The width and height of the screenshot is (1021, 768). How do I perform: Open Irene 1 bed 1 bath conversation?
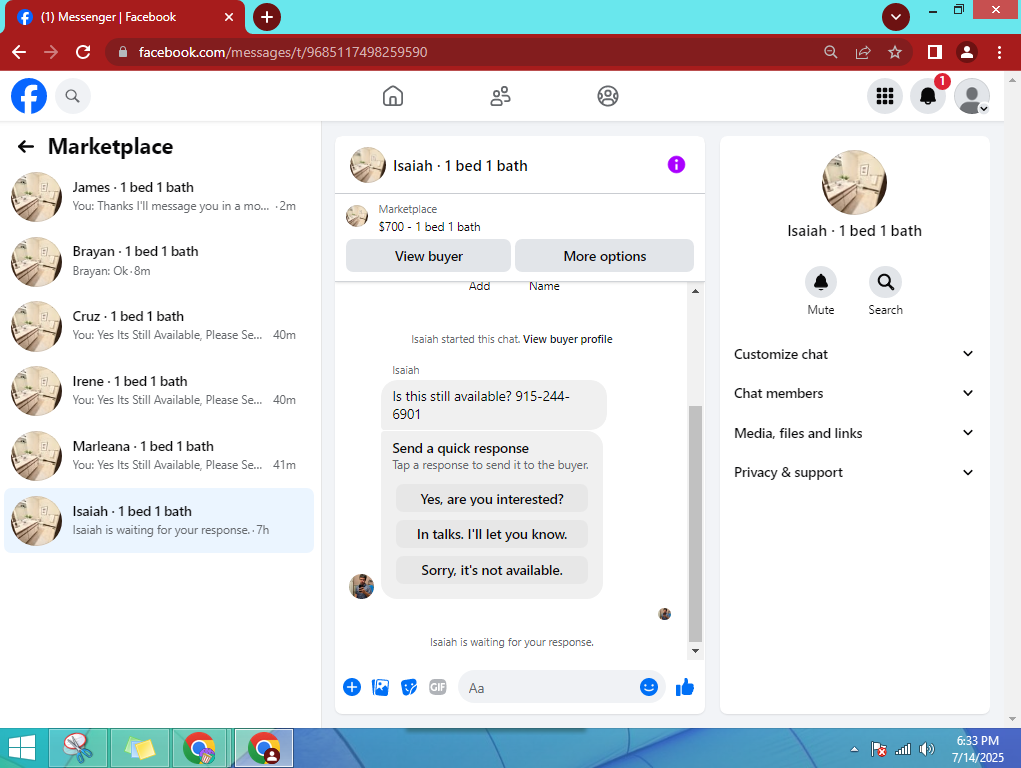point(159,391)
